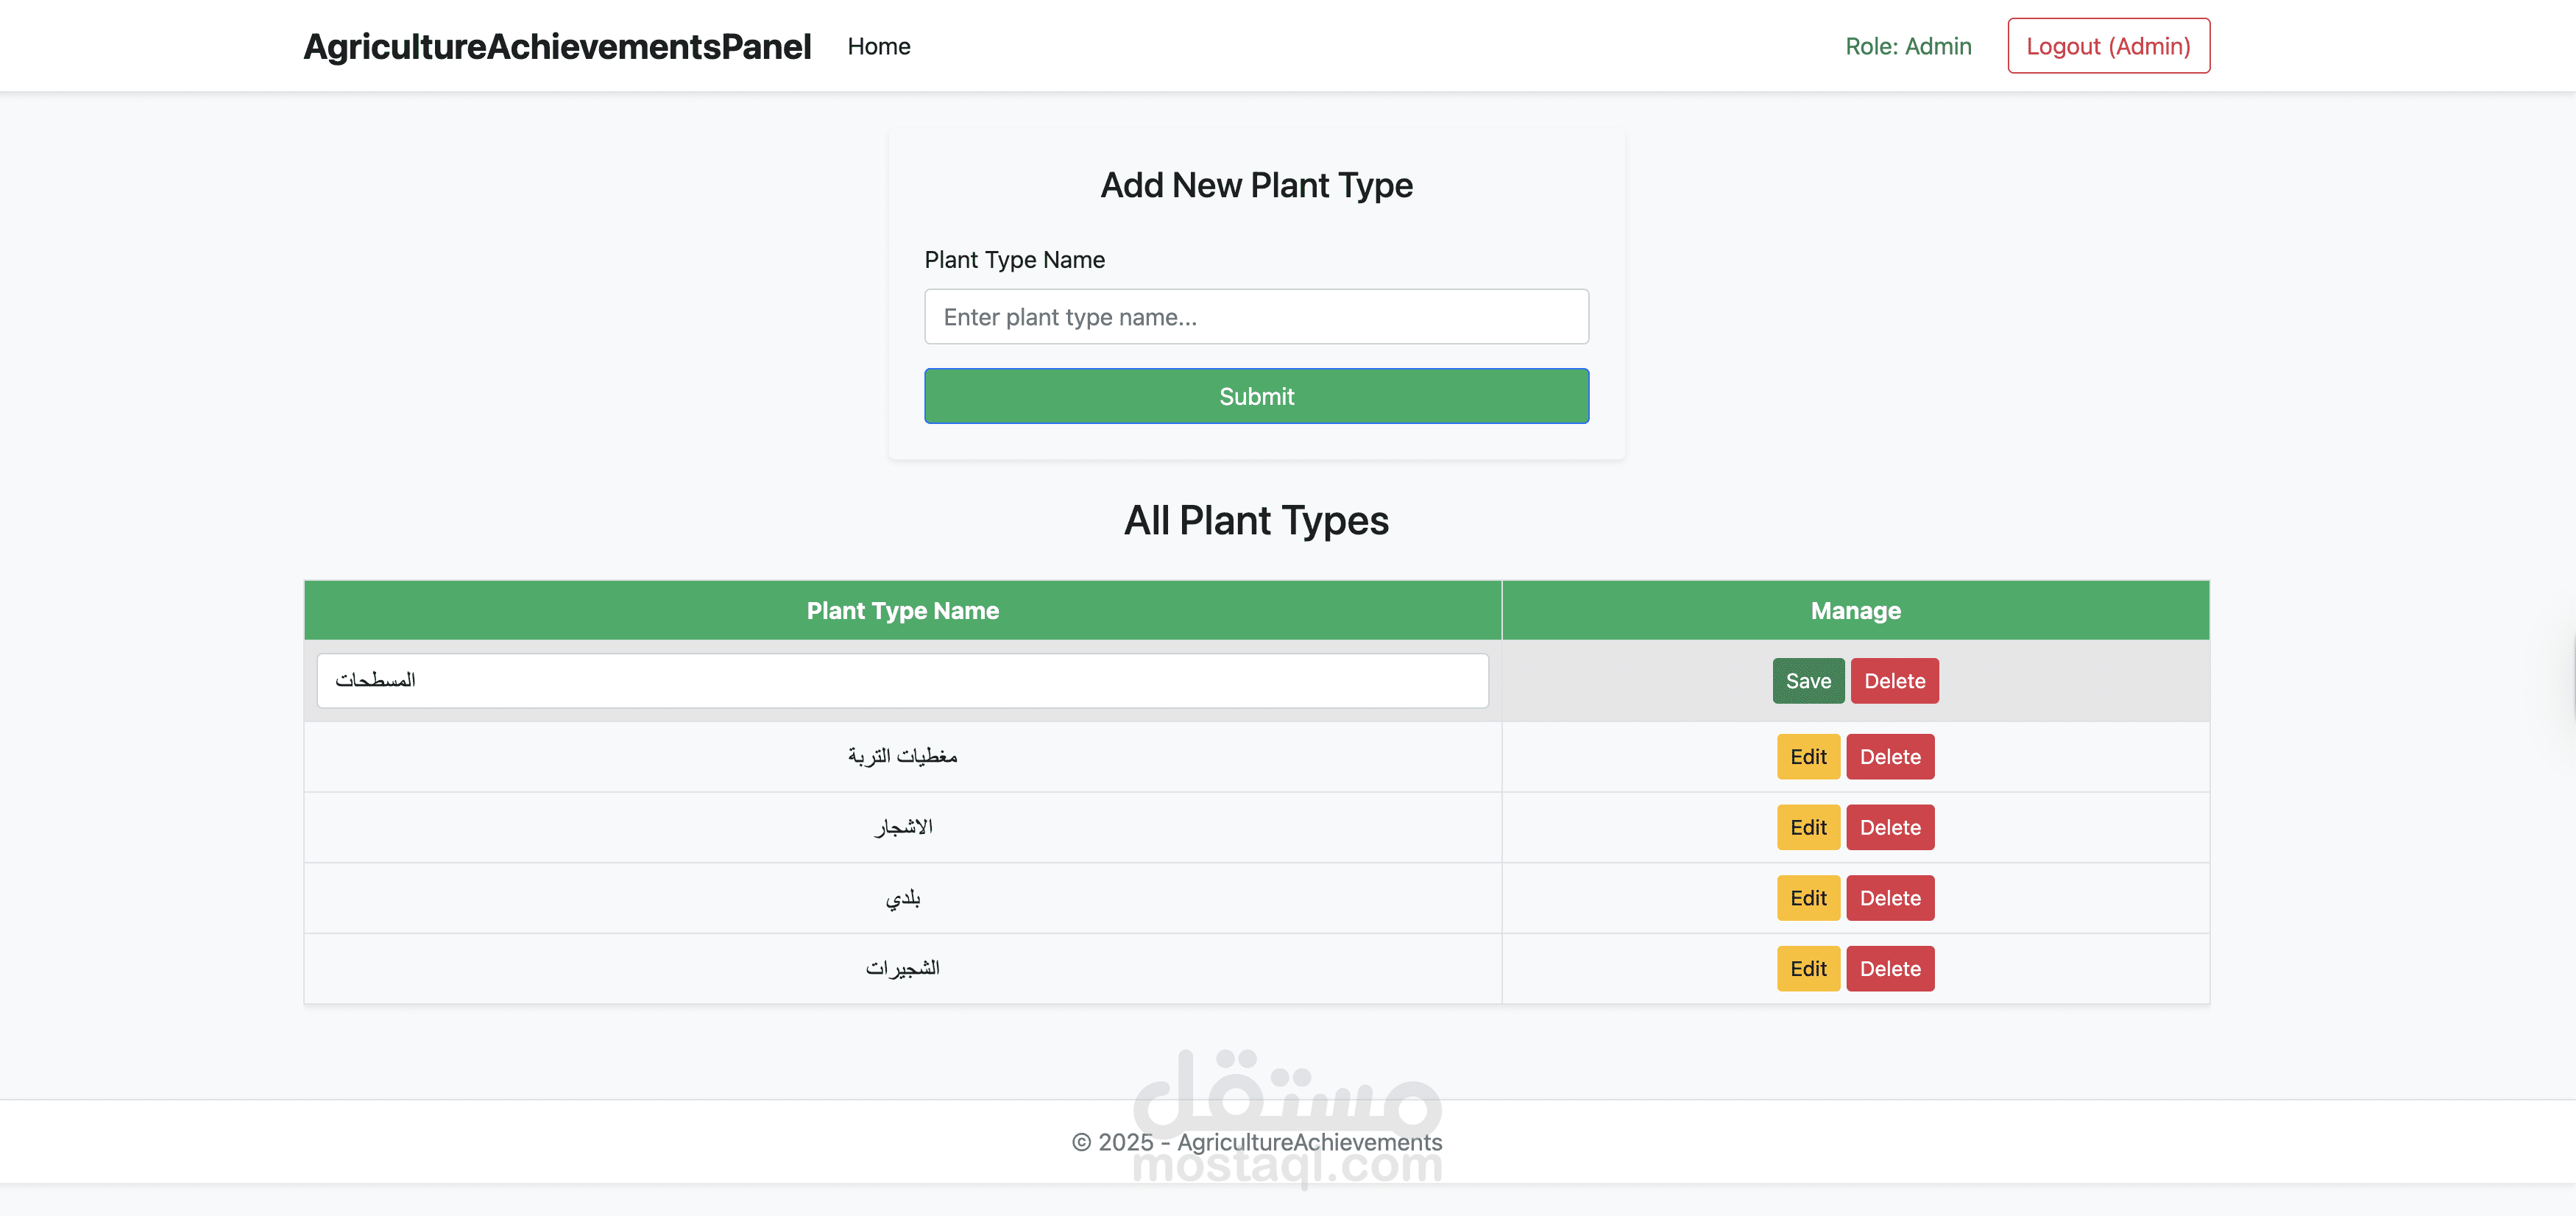
Task: Save the edited المسطحات row
Action: pyautogui.click(x=1808, y=681)
